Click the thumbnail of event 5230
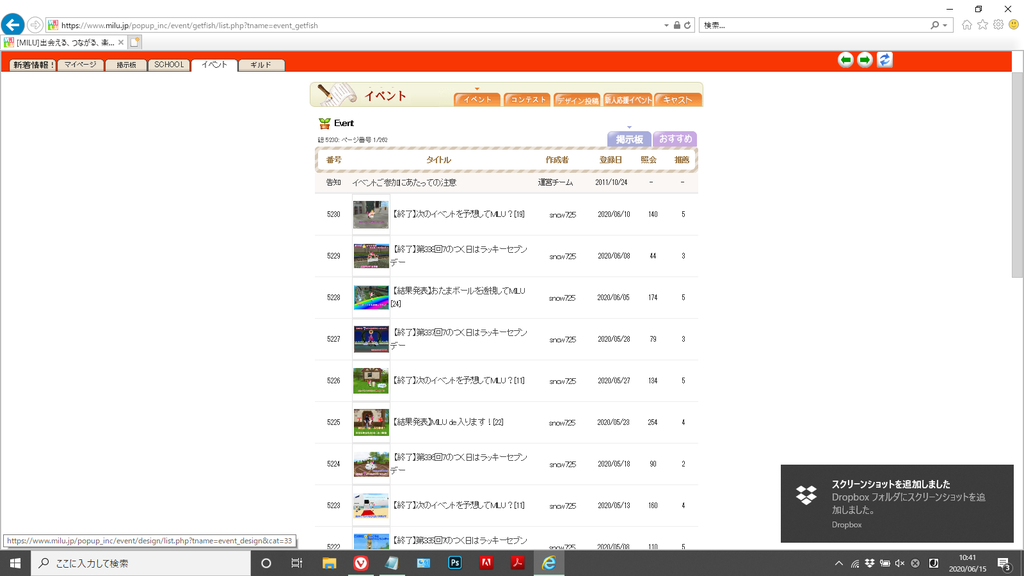 coord(370,214)
